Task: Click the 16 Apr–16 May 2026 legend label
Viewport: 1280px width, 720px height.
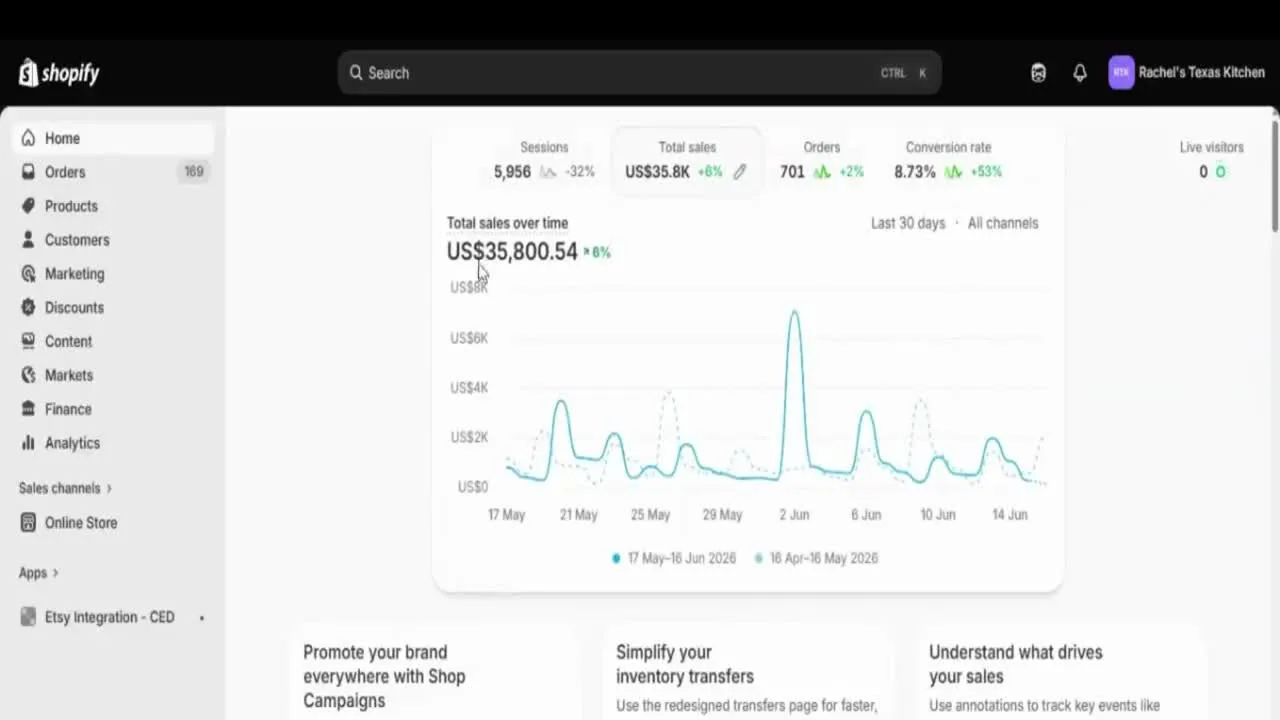Action: click(x=824, y=558)
